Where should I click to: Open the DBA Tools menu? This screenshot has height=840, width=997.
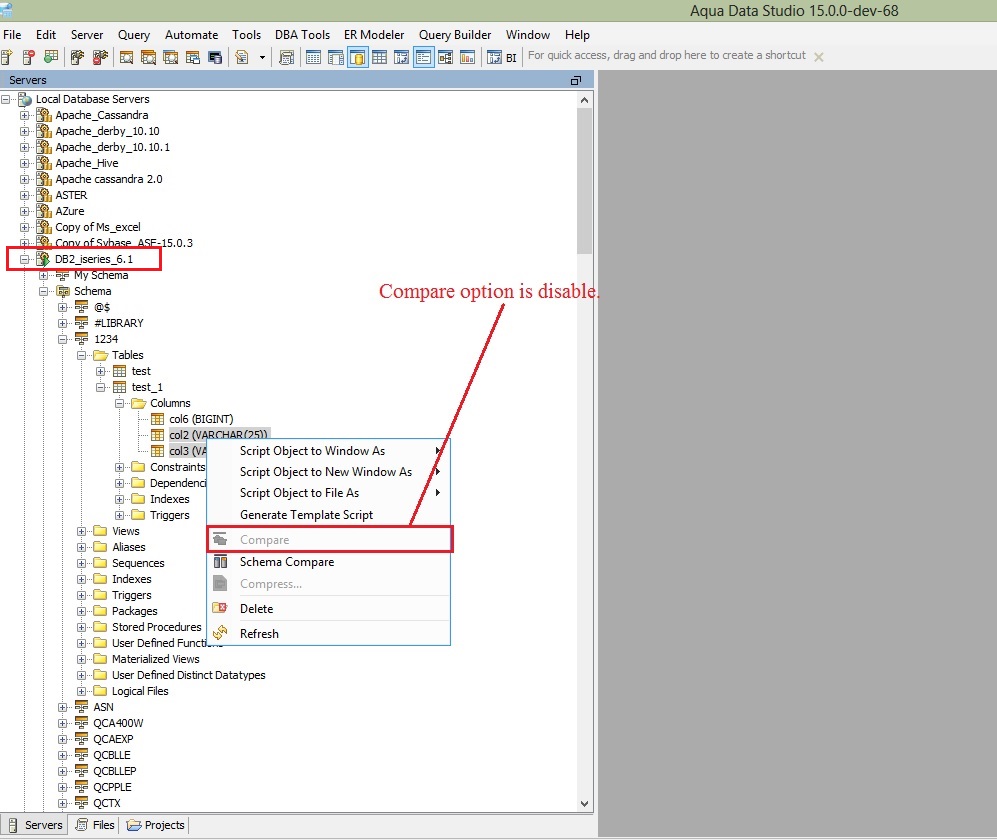tap(302, 35)
